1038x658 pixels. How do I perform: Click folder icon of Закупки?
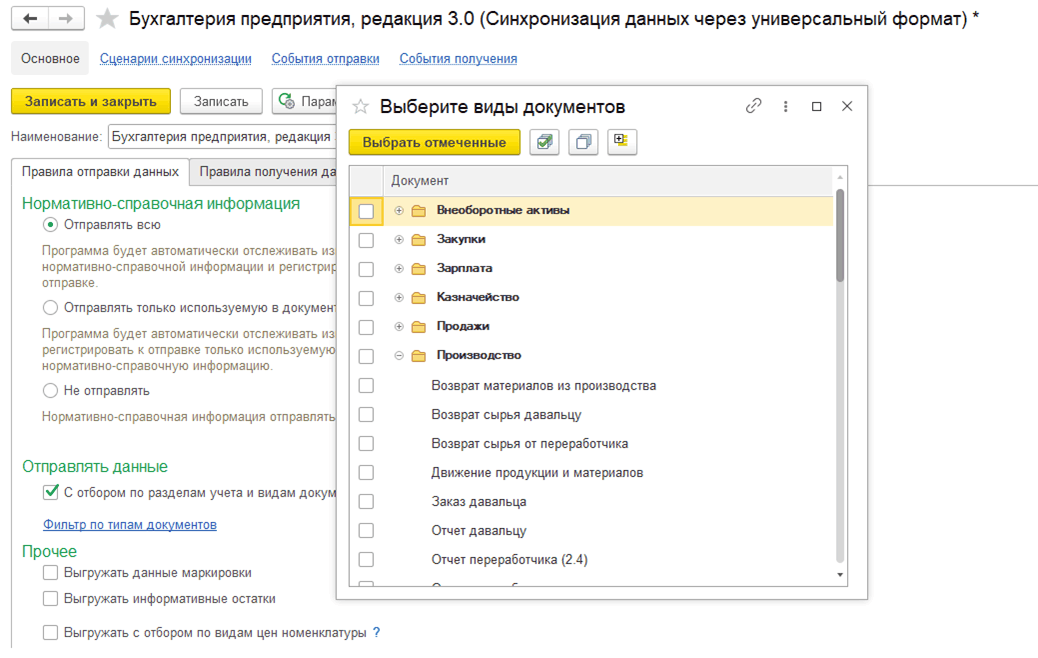click(418, 240)
